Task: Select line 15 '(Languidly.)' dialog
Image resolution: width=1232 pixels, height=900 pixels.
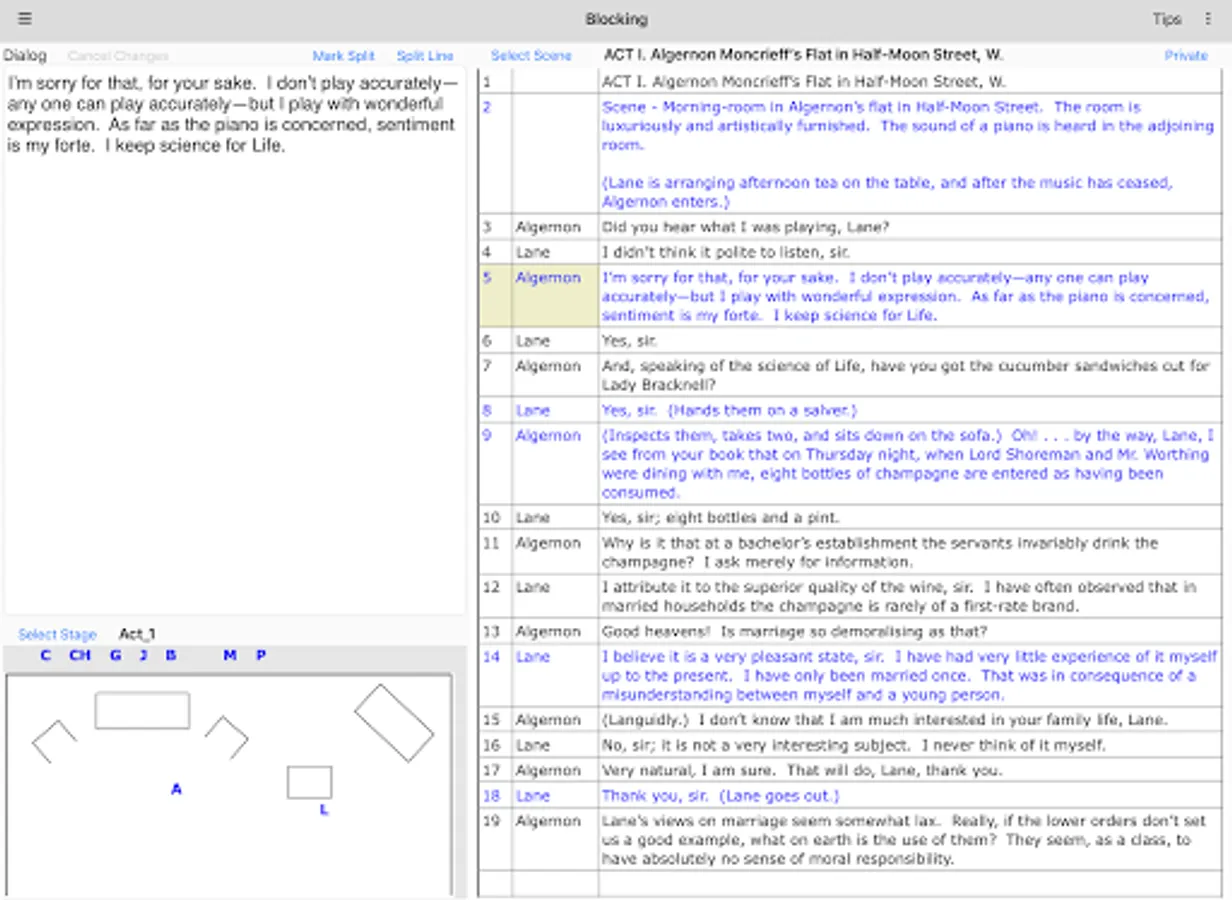Action: [x=850, y=719]
